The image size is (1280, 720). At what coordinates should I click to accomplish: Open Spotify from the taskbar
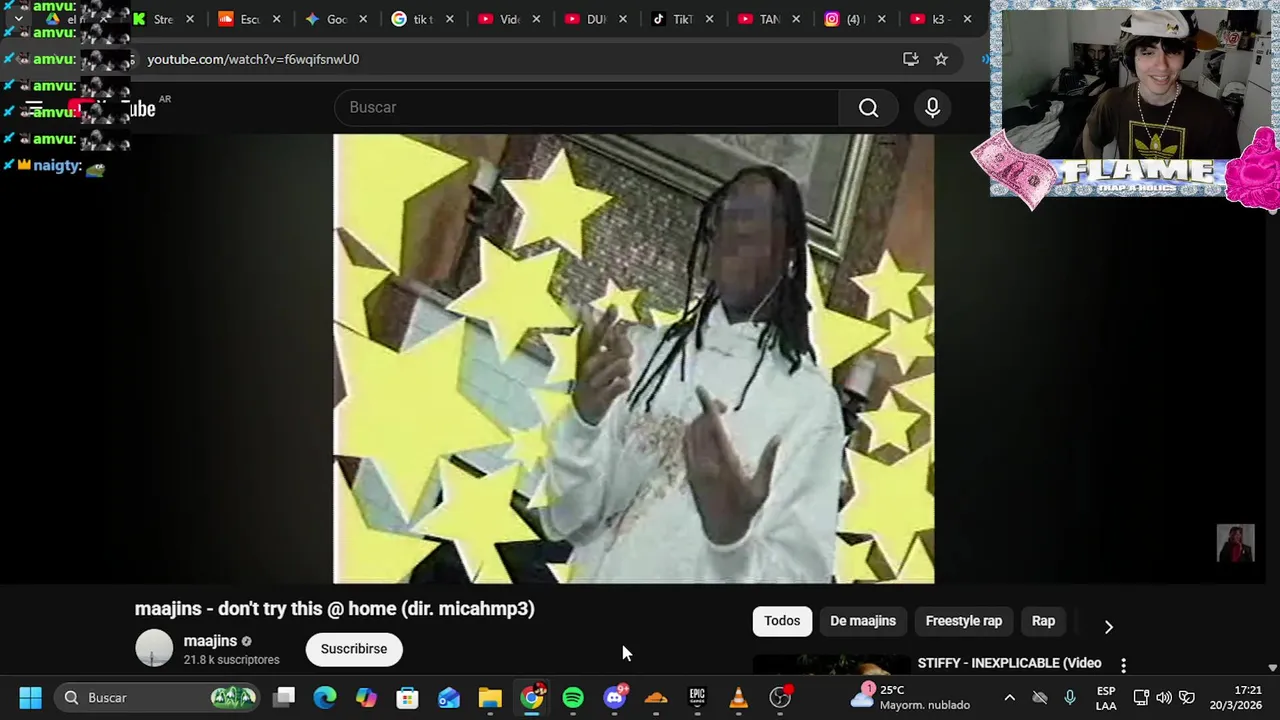573,697
